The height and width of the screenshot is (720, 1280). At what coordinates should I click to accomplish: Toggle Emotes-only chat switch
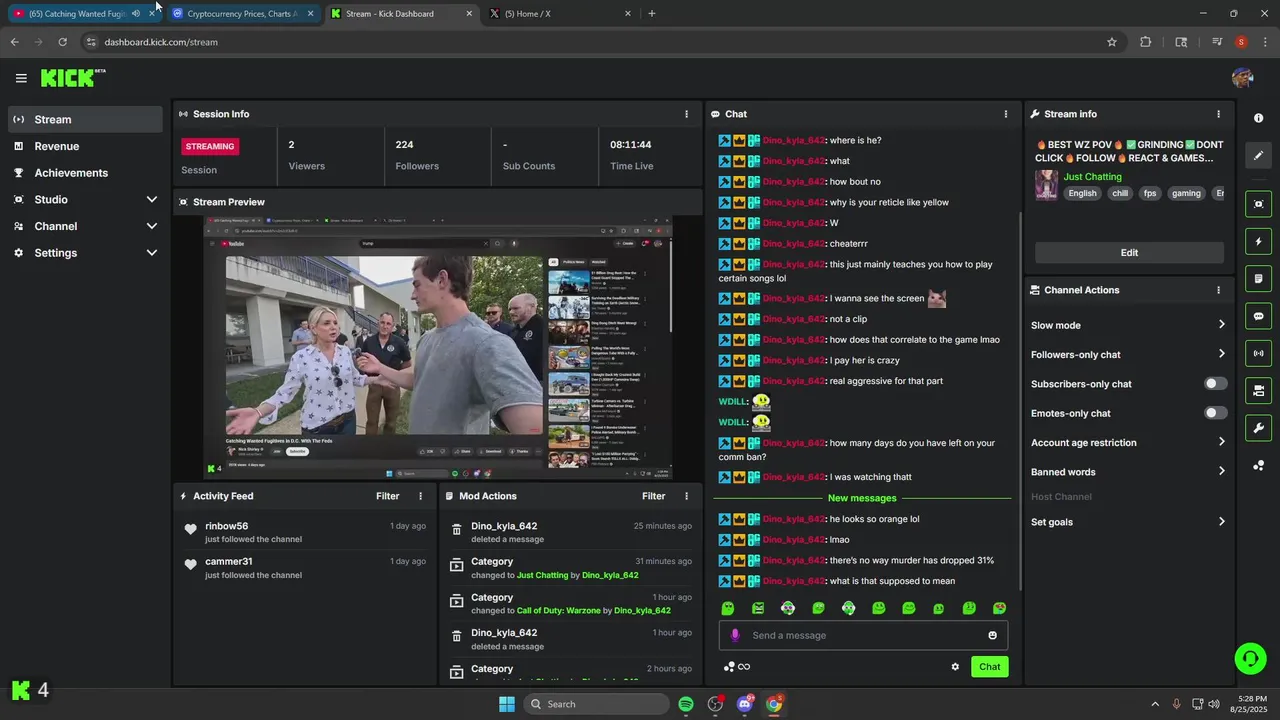tap(1215, 413)
